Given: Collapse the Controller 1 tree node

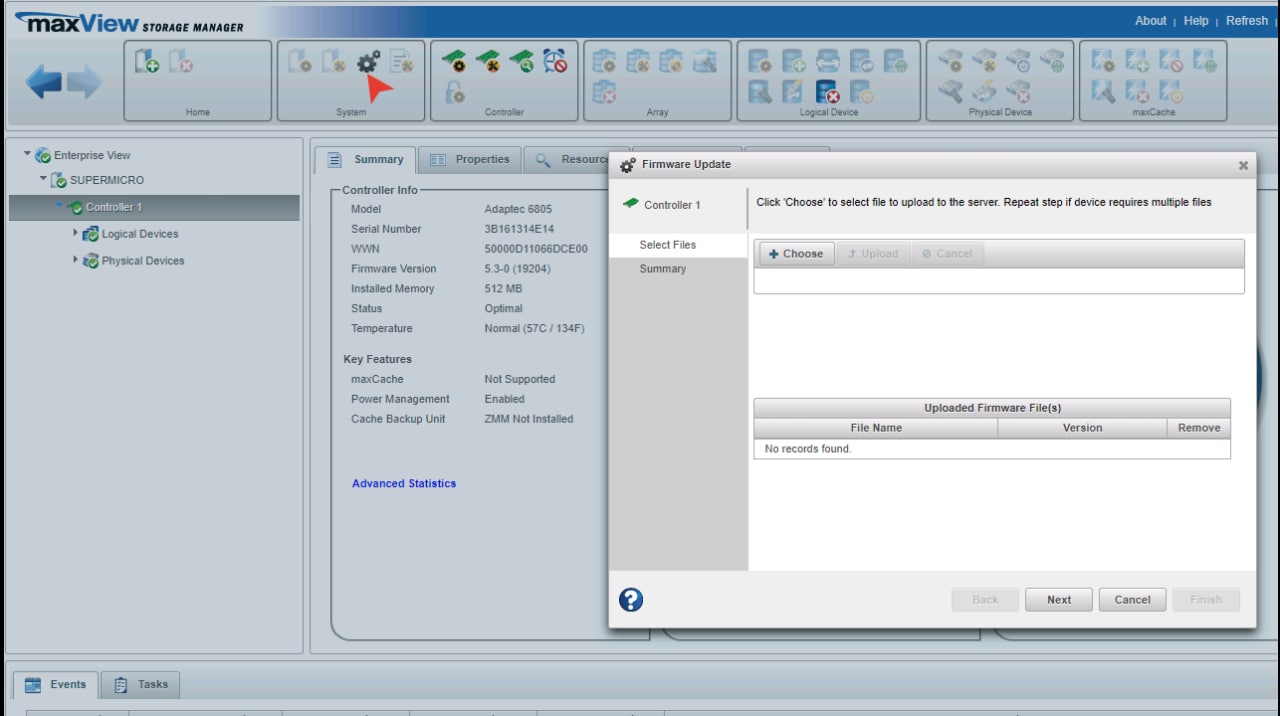Looking at the screenshot, I should point(59,206).
